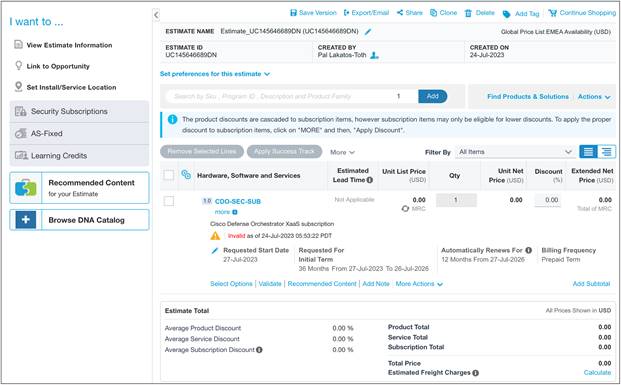Click the Add Subtotal link
The height and width of the screenshot is (385, 621).
[x=591, y=284]
